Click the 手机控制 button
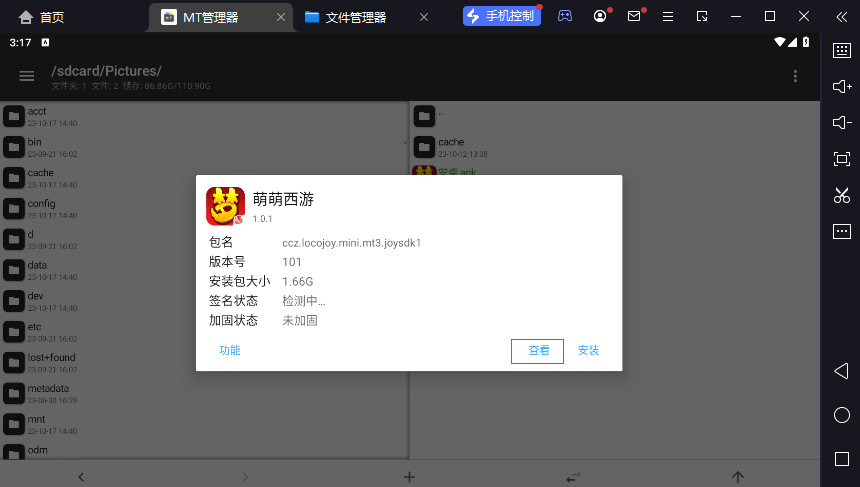This screenshot has width=860, height=487. pyautogui.click(x=502, y=16)
